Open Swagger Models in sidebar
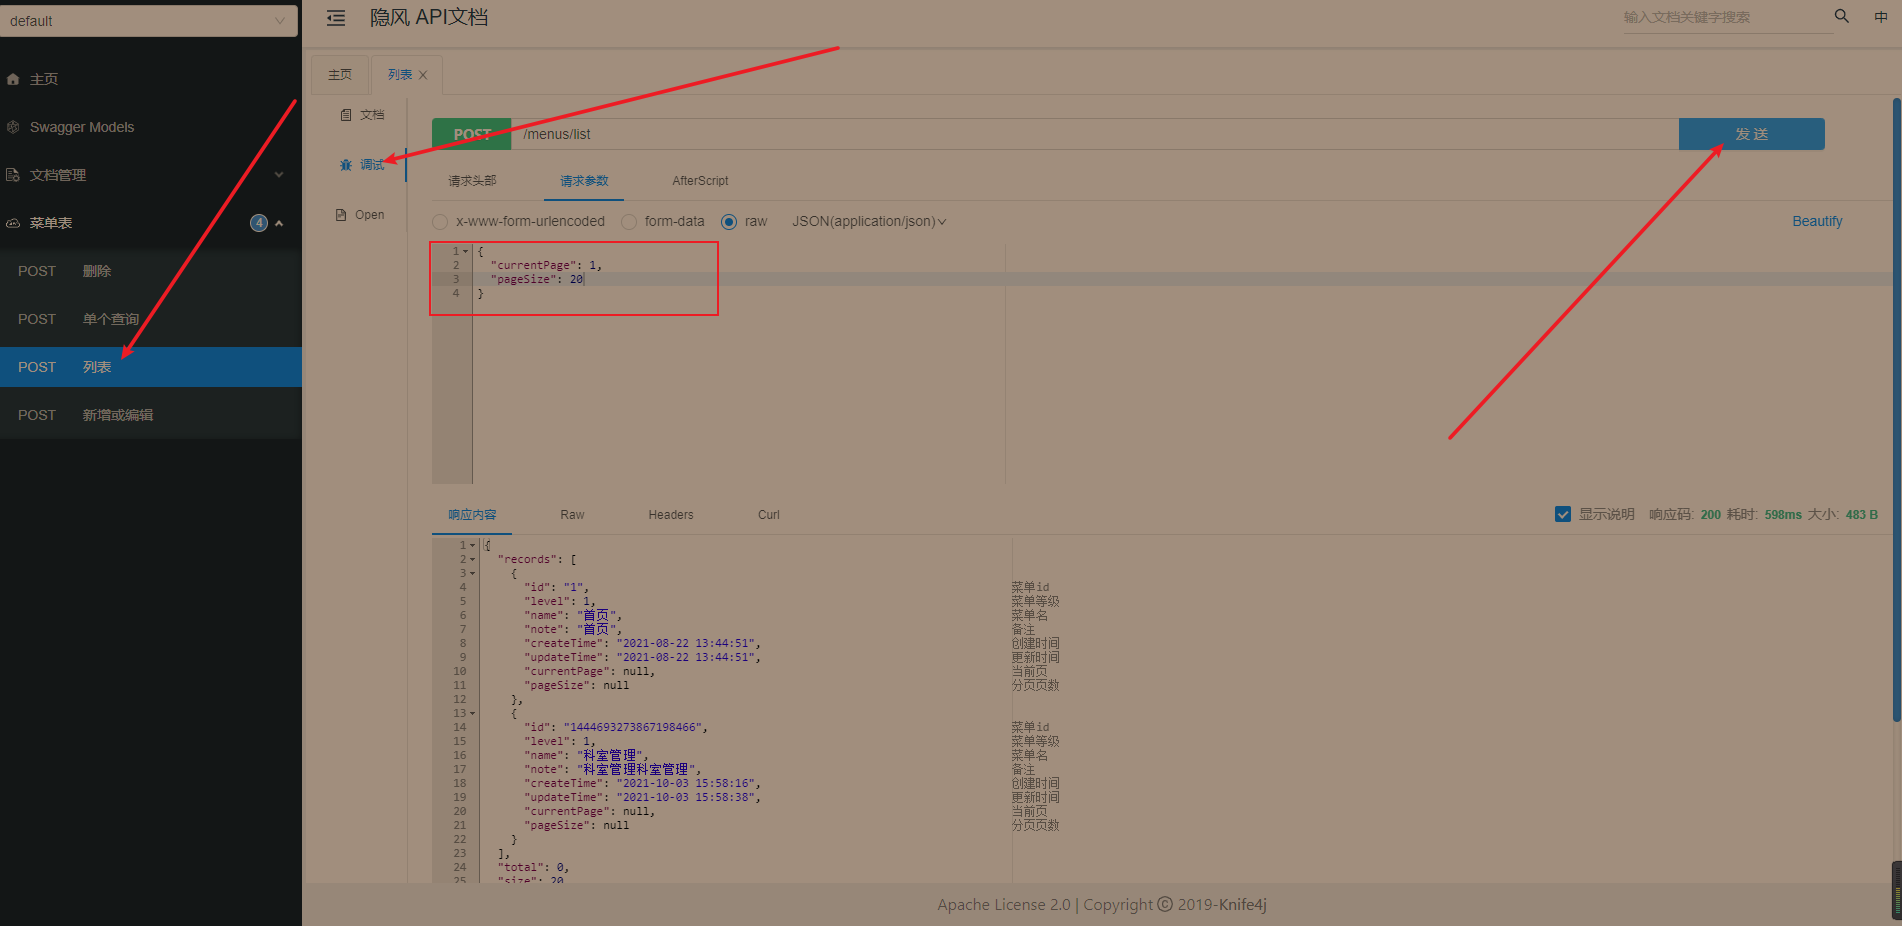The height and width of the screenshot is (926, 1902). (x=151, y=127)
